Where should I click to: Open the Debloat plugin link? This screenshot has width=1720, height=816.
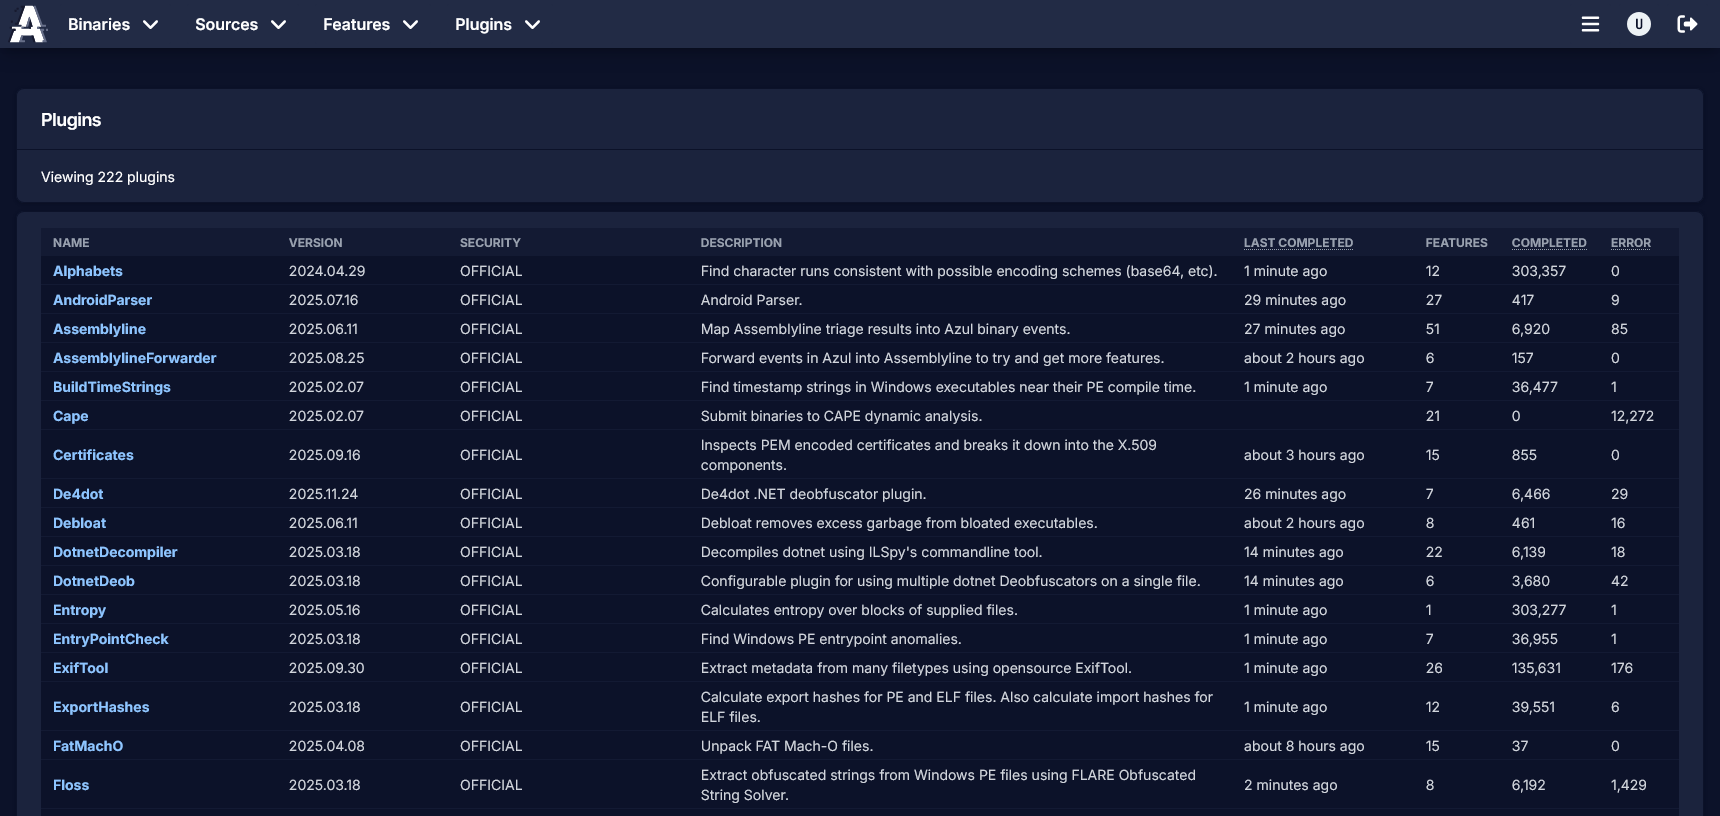click(79, 523)
